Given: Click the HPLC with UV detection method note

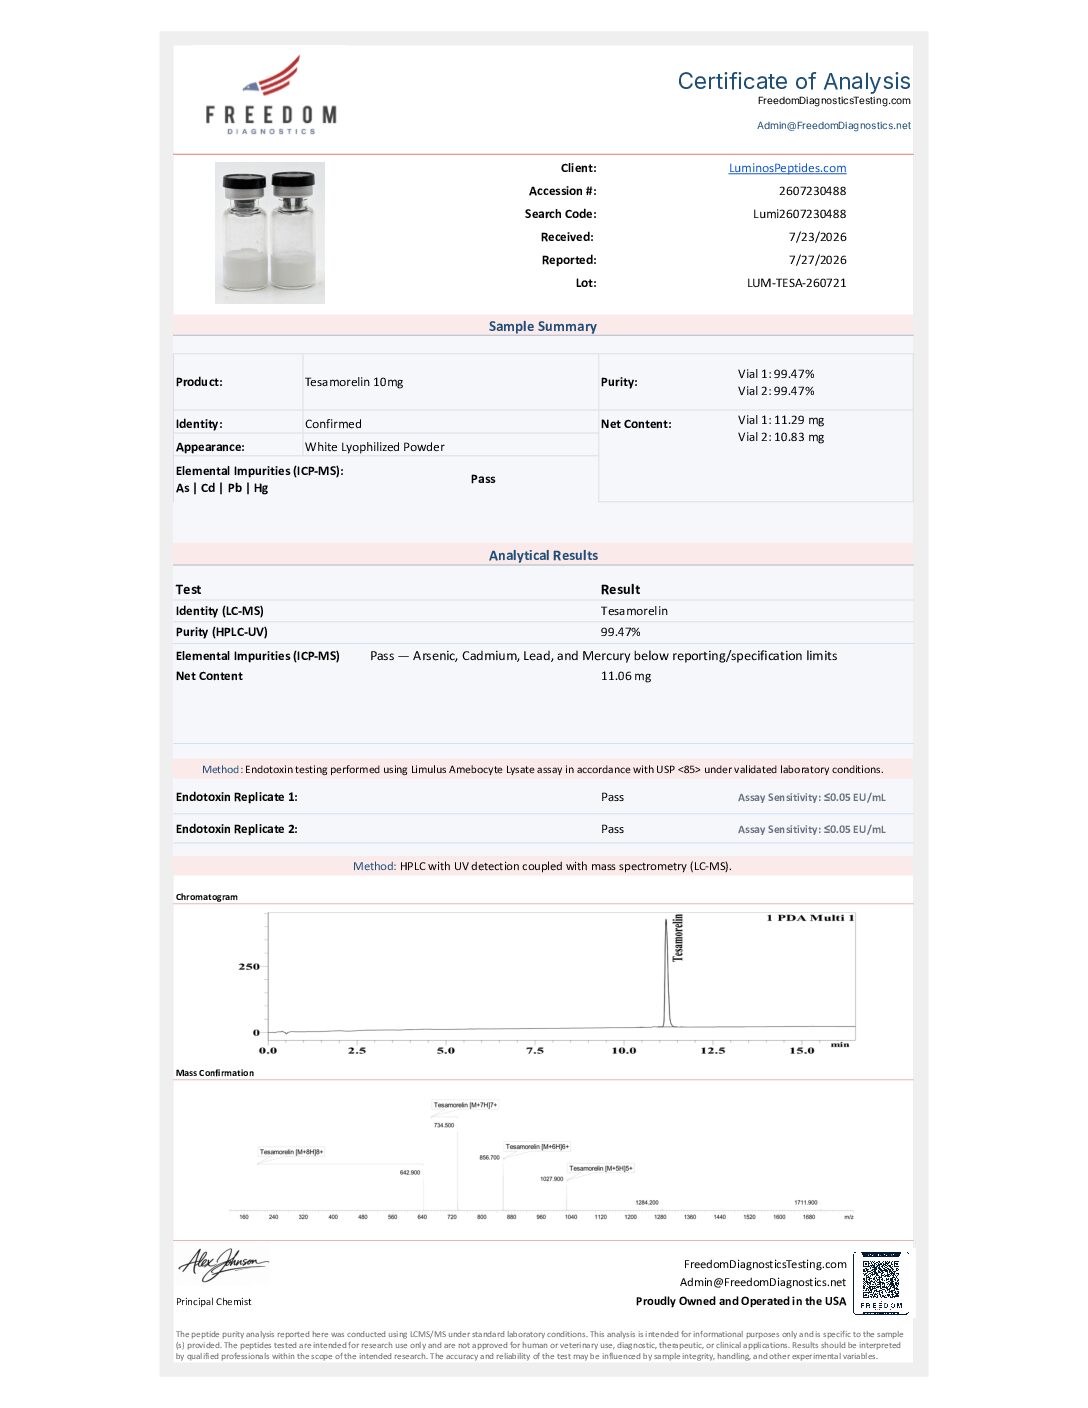Looking at the screenshot, I should (542, 866).
